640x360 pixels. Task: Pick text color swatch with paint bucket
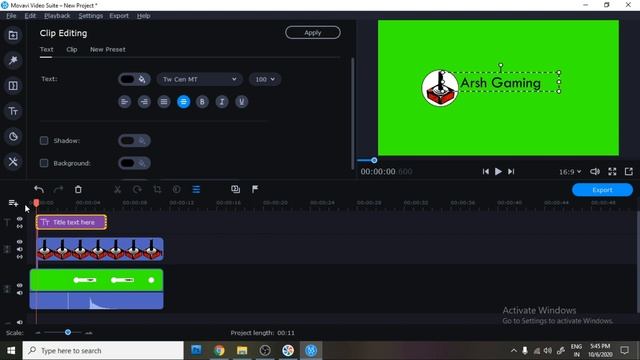[134, 79]
